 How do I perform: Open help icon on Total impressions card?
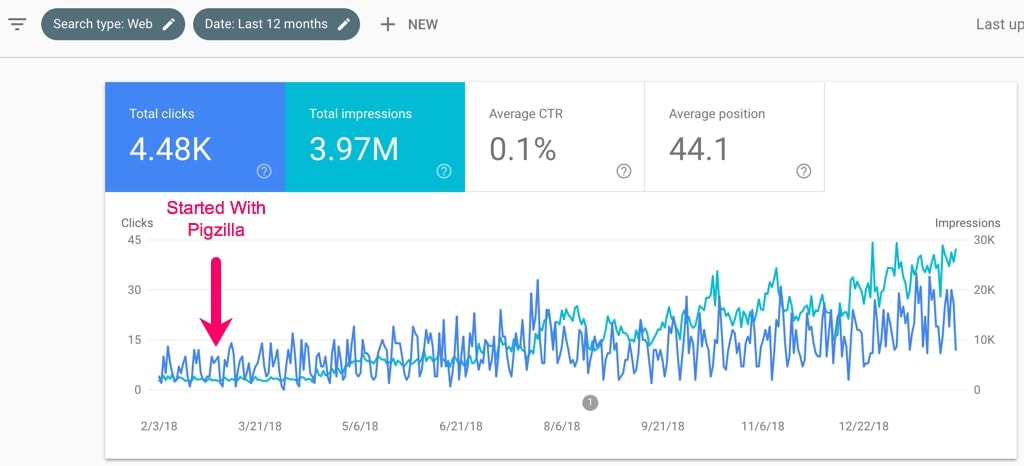pyautogui.click(x=444, y=172)
